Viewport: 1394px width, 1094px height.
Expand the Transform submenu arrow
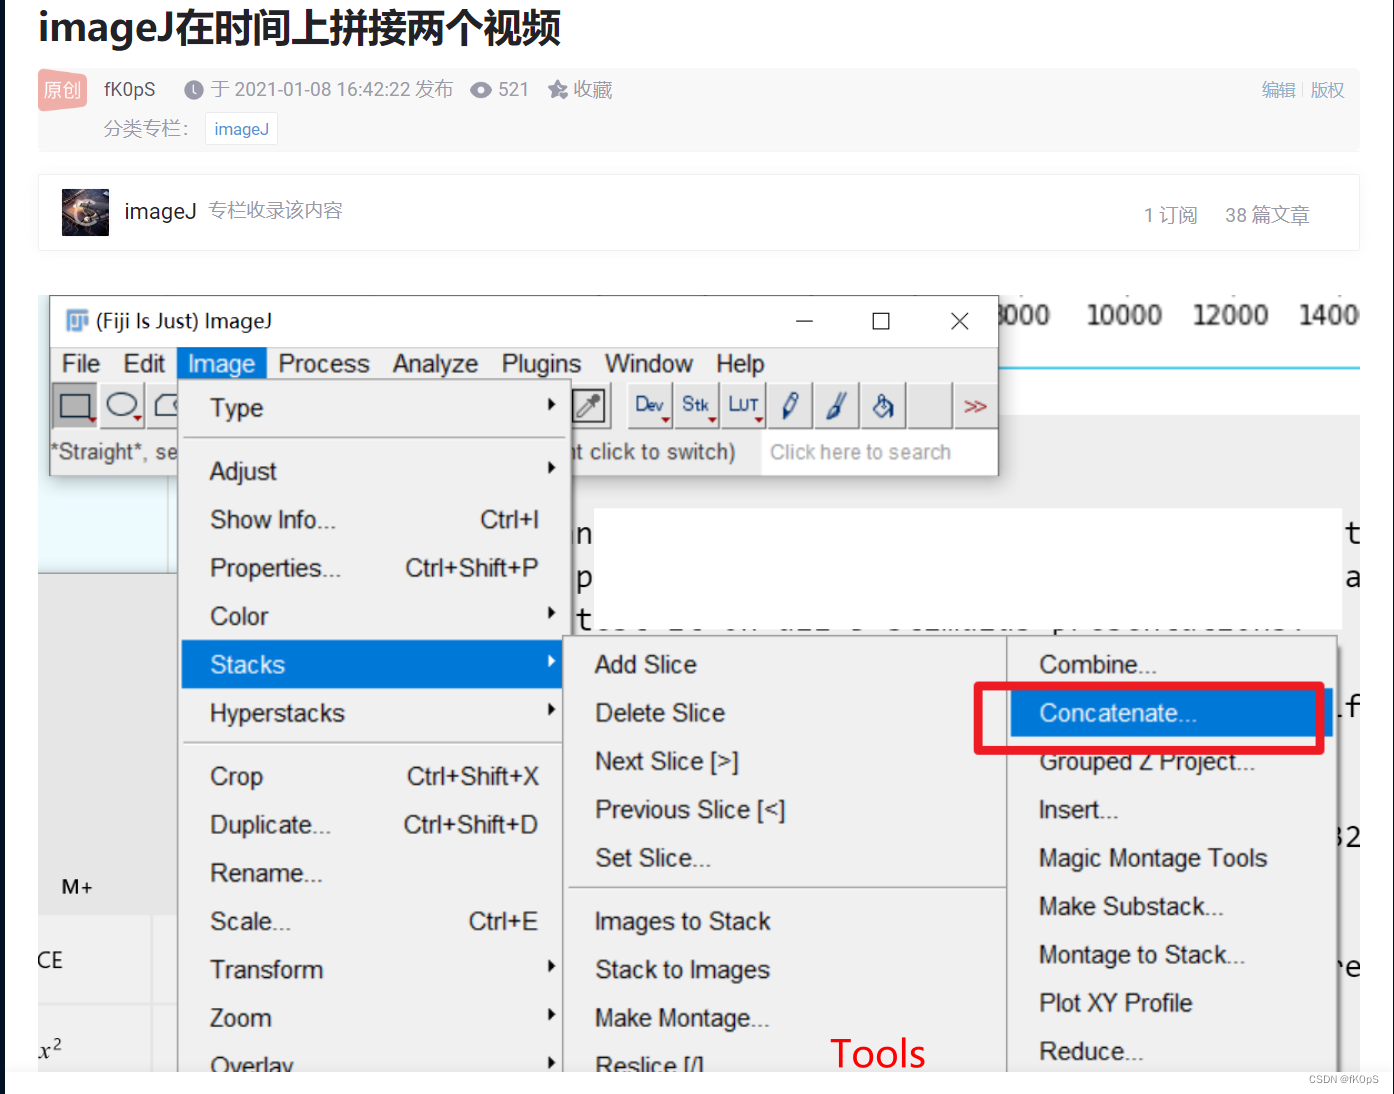coord(551,968)
